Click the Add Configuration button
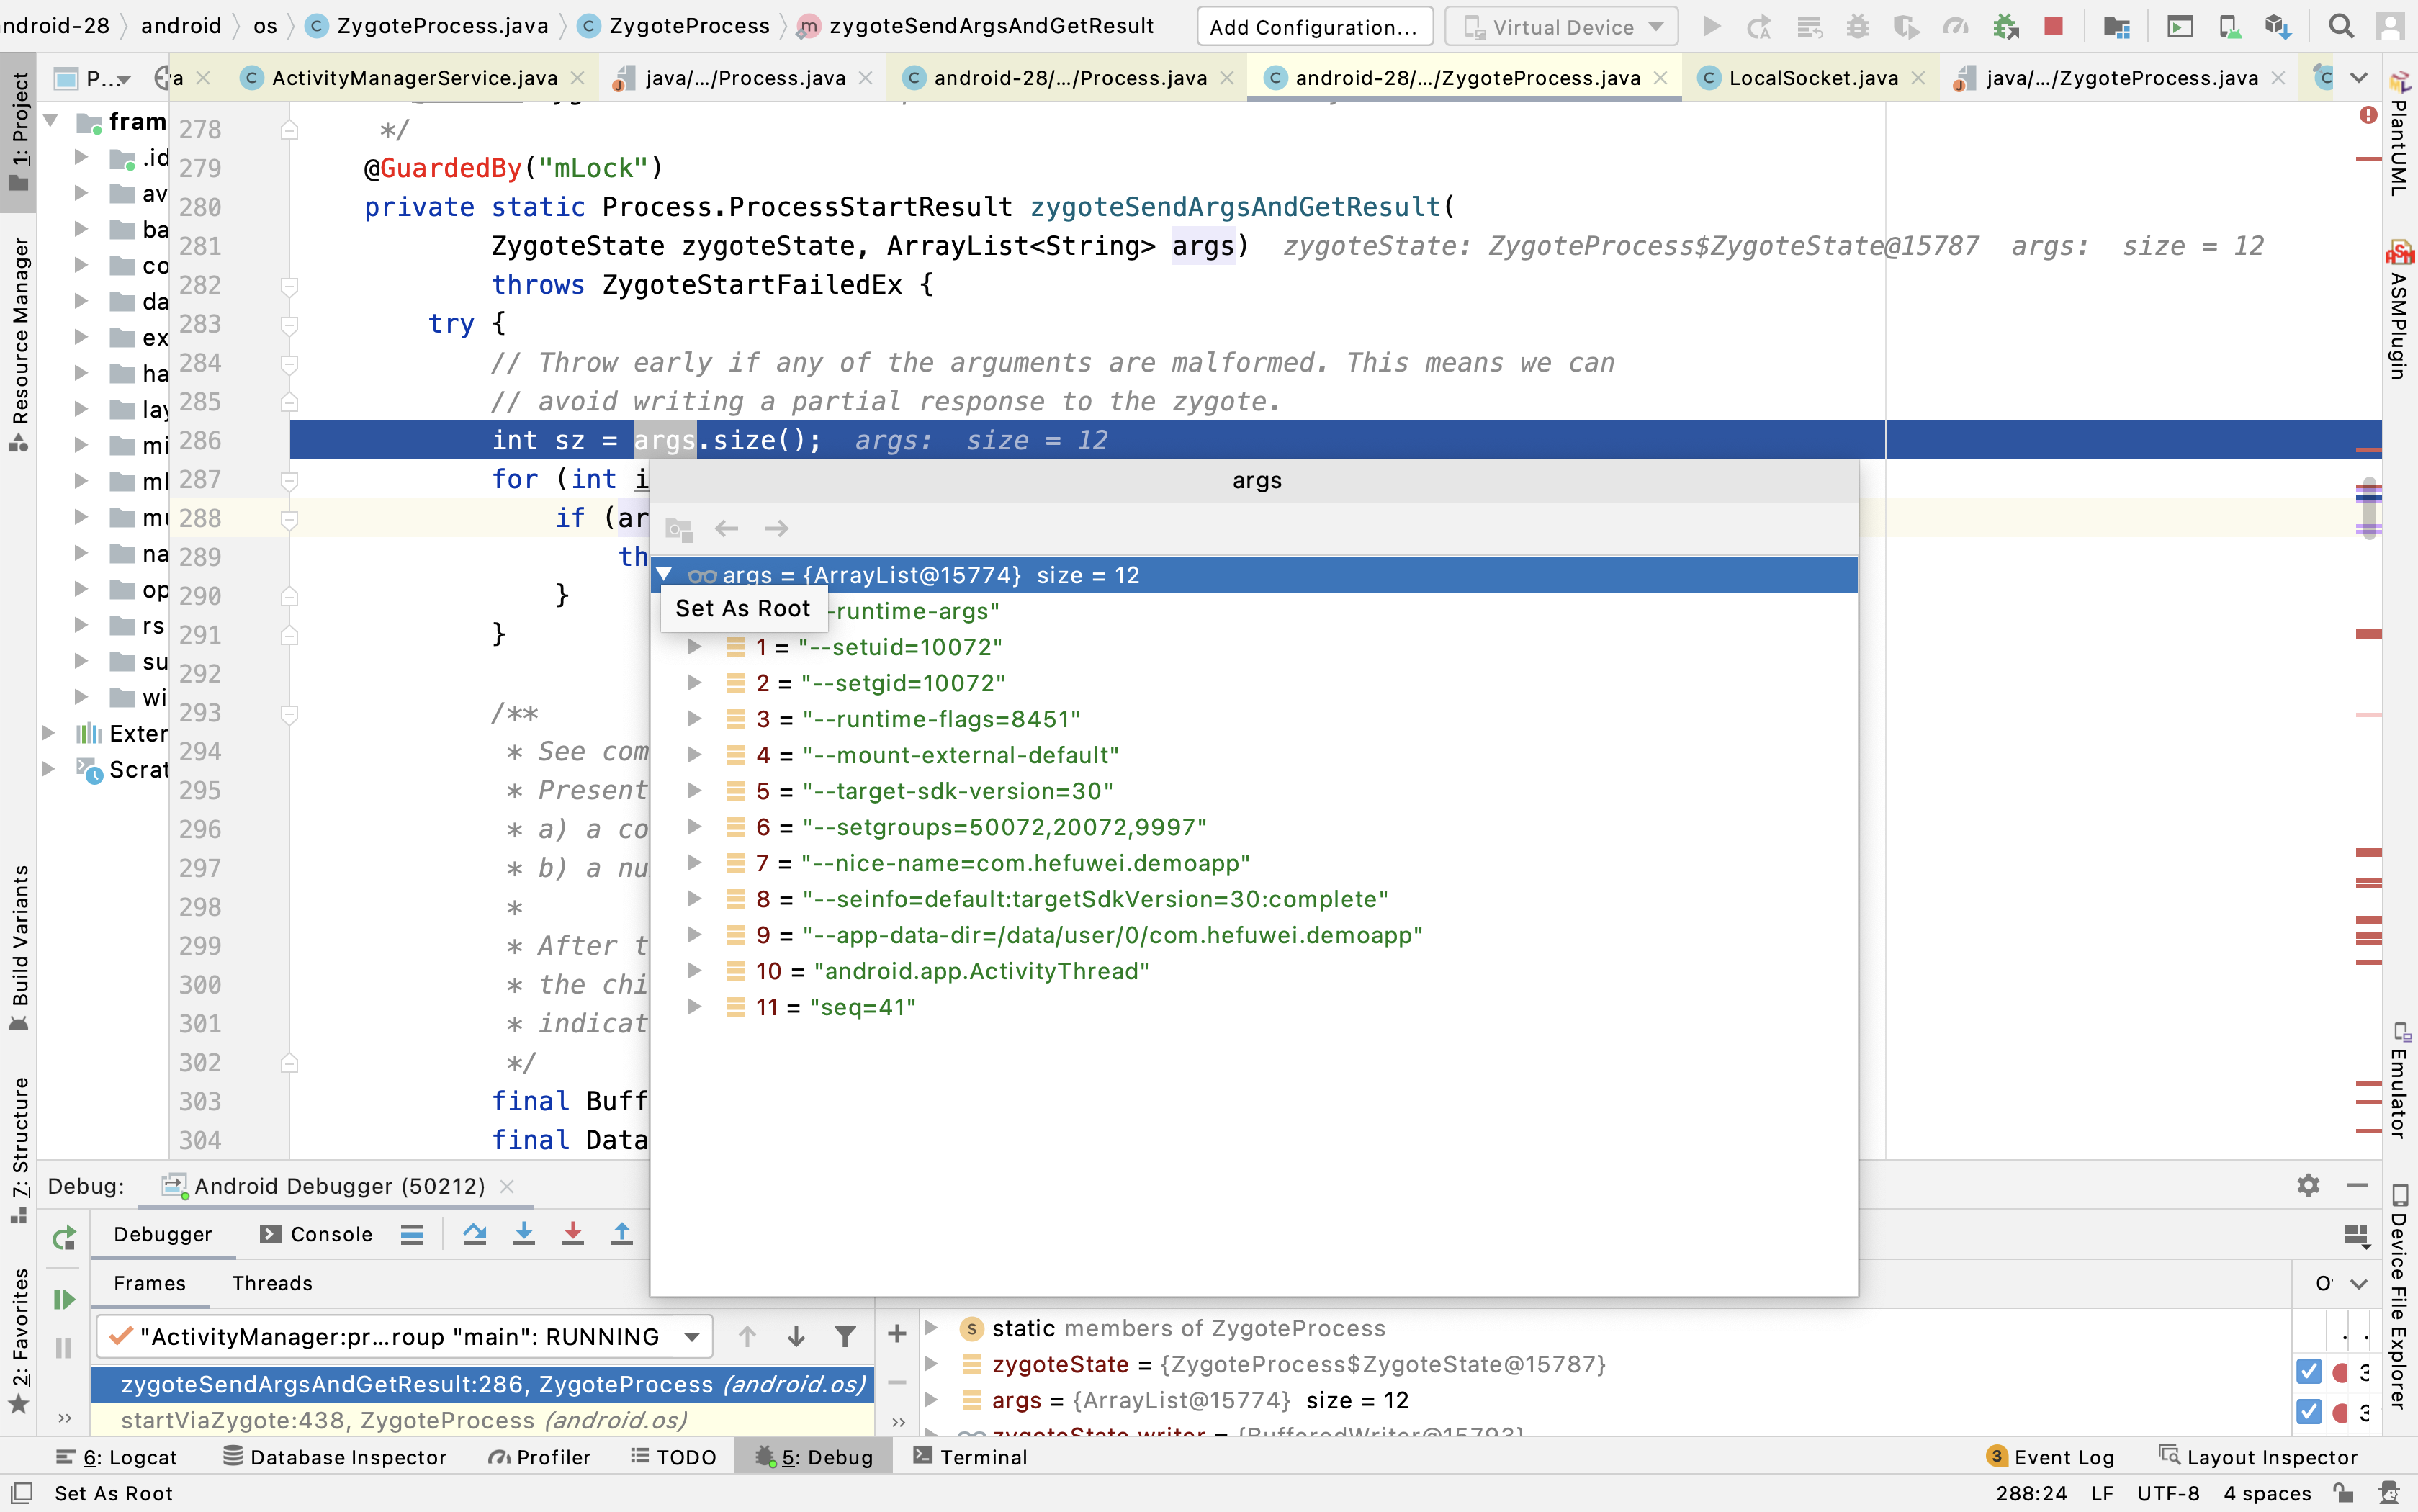 point(1314,27)
